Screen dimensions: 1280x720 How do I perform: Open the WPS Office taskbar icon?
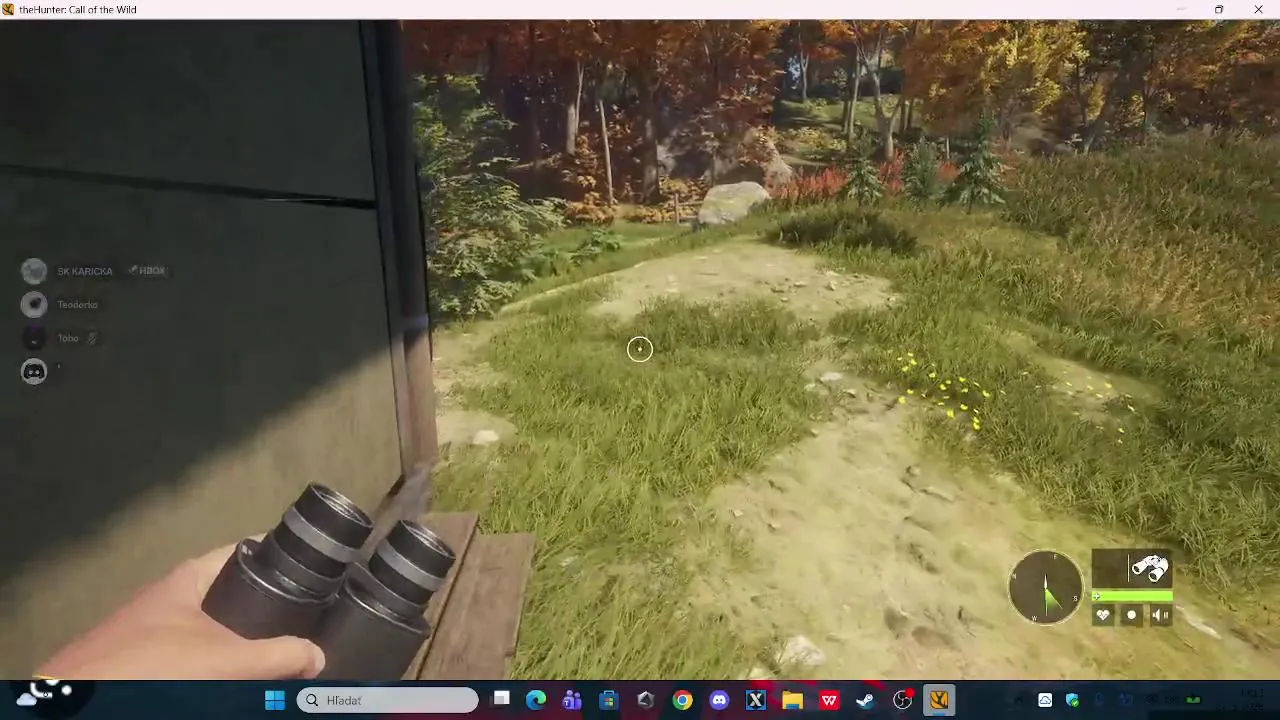[x=829, y=700]
